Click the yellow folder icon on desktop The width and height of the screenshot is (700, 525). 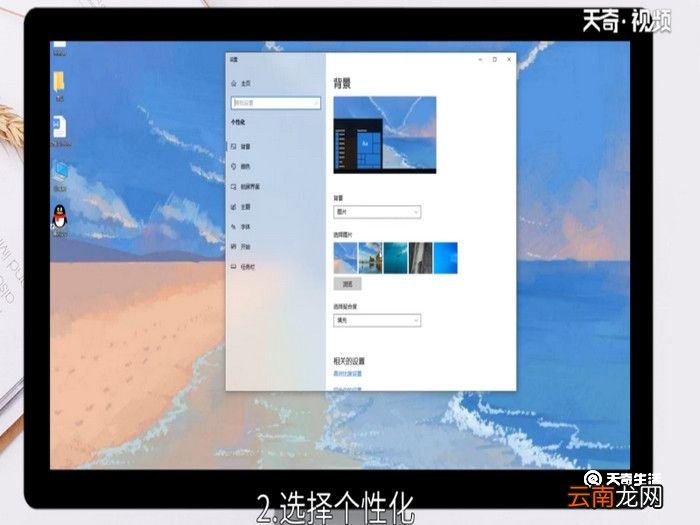59,82
